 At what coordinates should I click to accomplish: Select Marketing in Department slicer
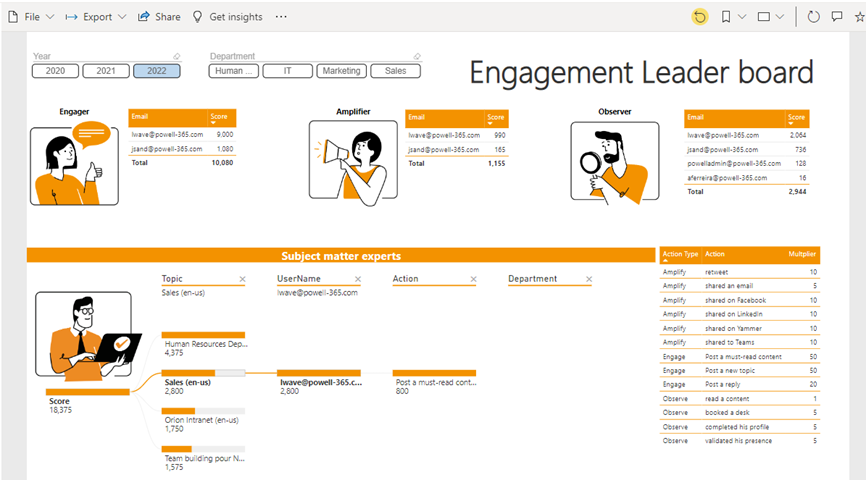[x=342, y=71]
